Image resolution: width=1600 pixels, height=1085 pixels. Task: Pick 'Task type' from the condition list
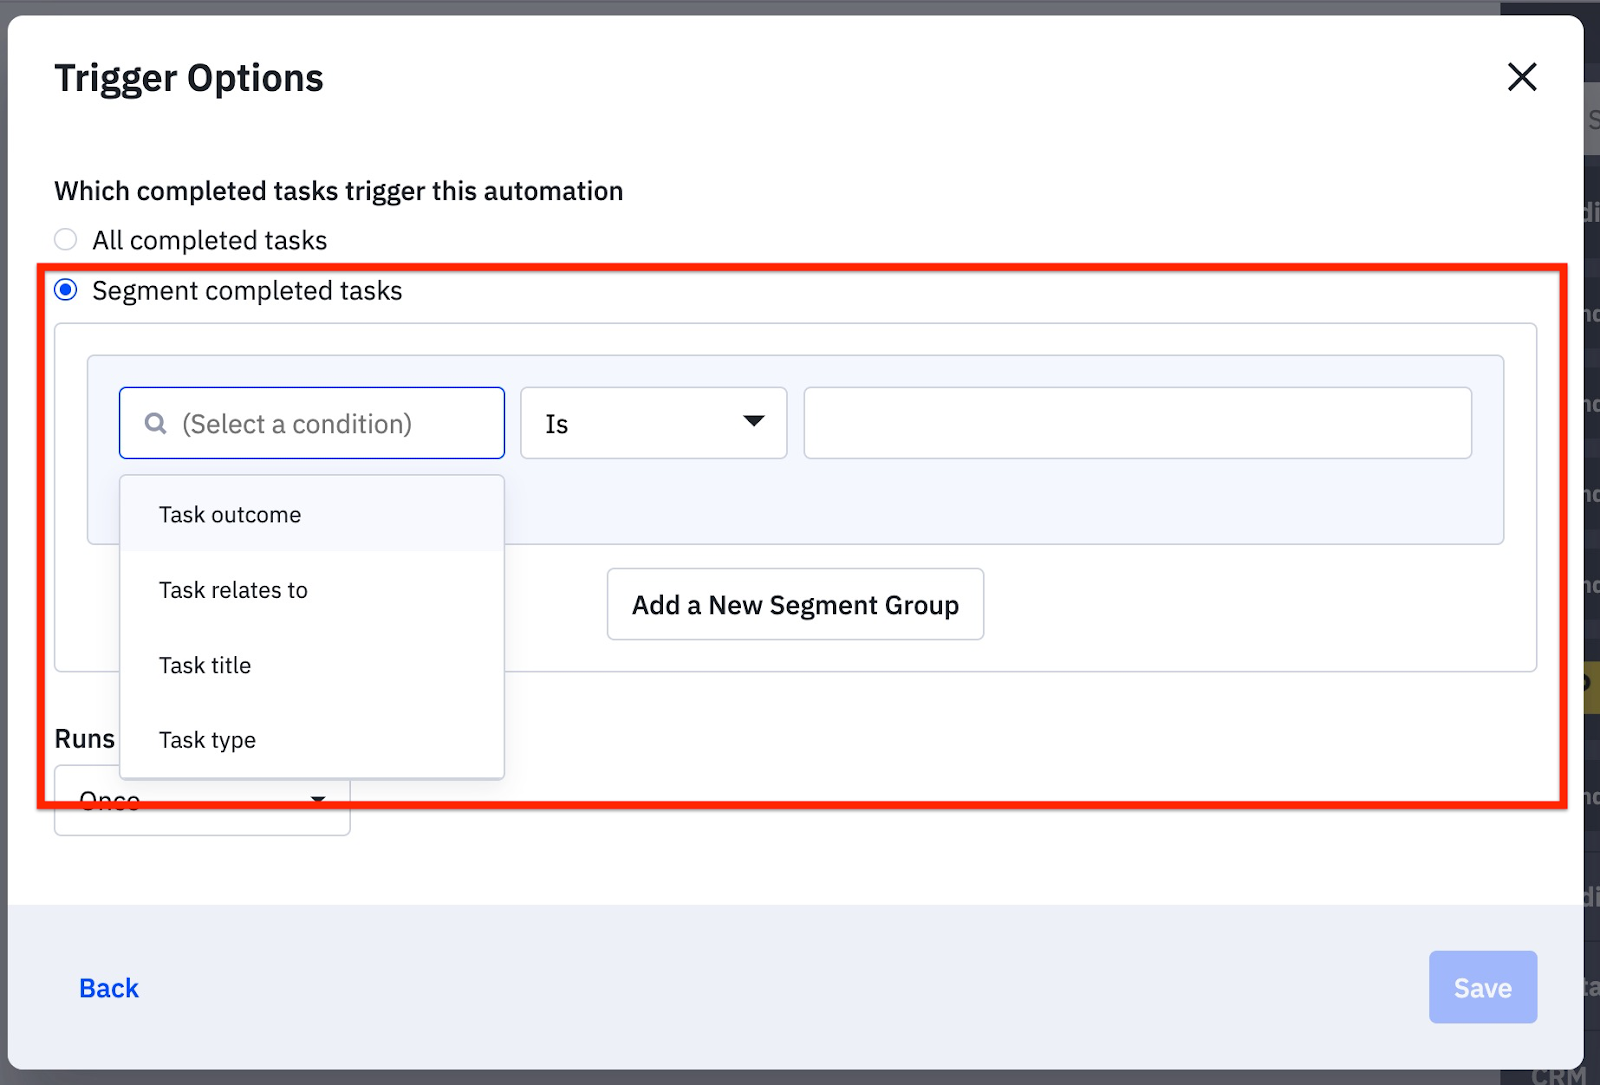[x=207, y=740]
